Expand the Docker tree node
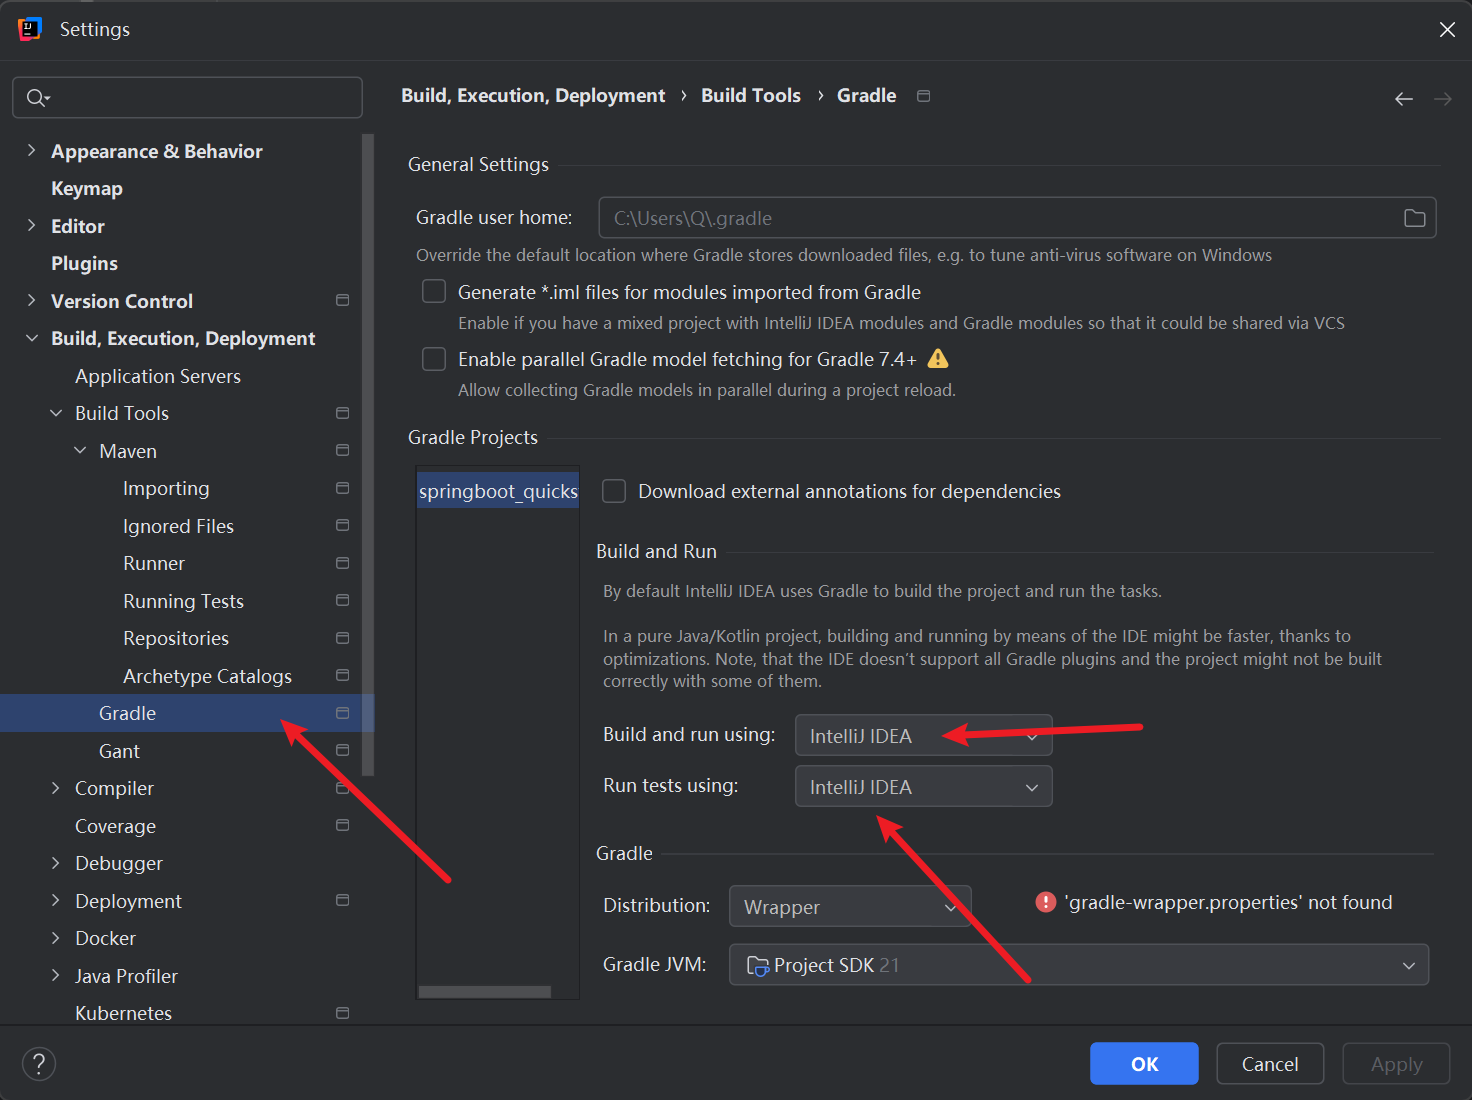The height and width of the screenshot is (1100, 1472). tap(55, 938)
